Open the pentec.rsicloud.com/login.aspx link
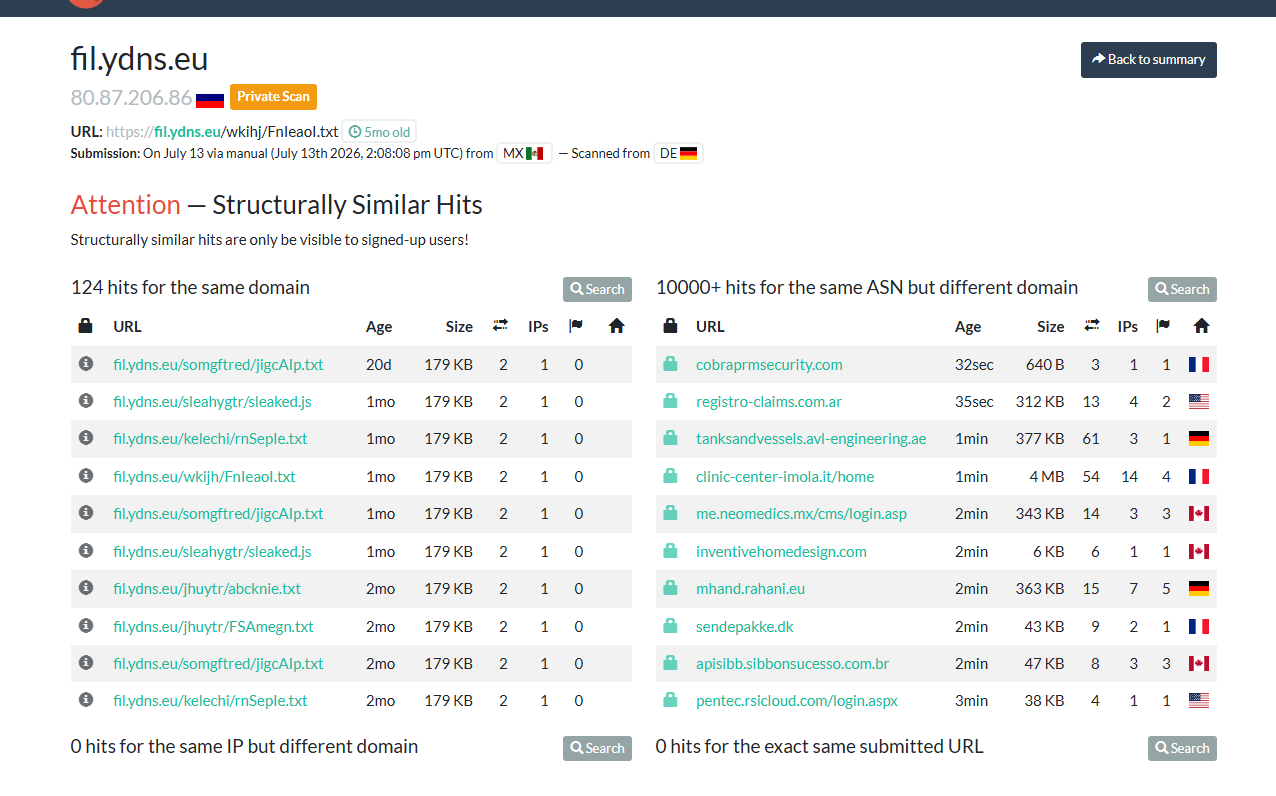 796,700
